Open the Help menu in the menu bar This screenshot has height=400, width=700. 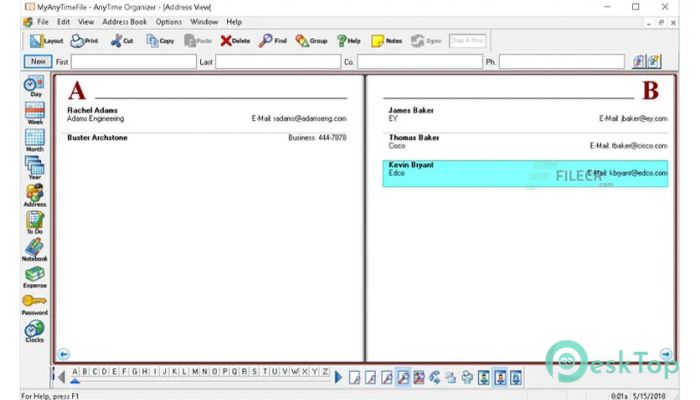click(234, 22)
